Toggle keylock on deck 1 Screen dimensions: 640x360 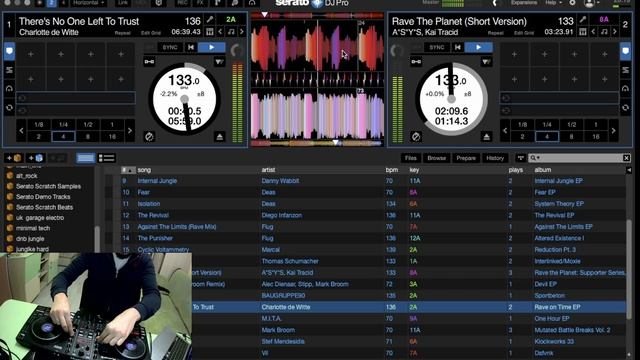point(149,62)
